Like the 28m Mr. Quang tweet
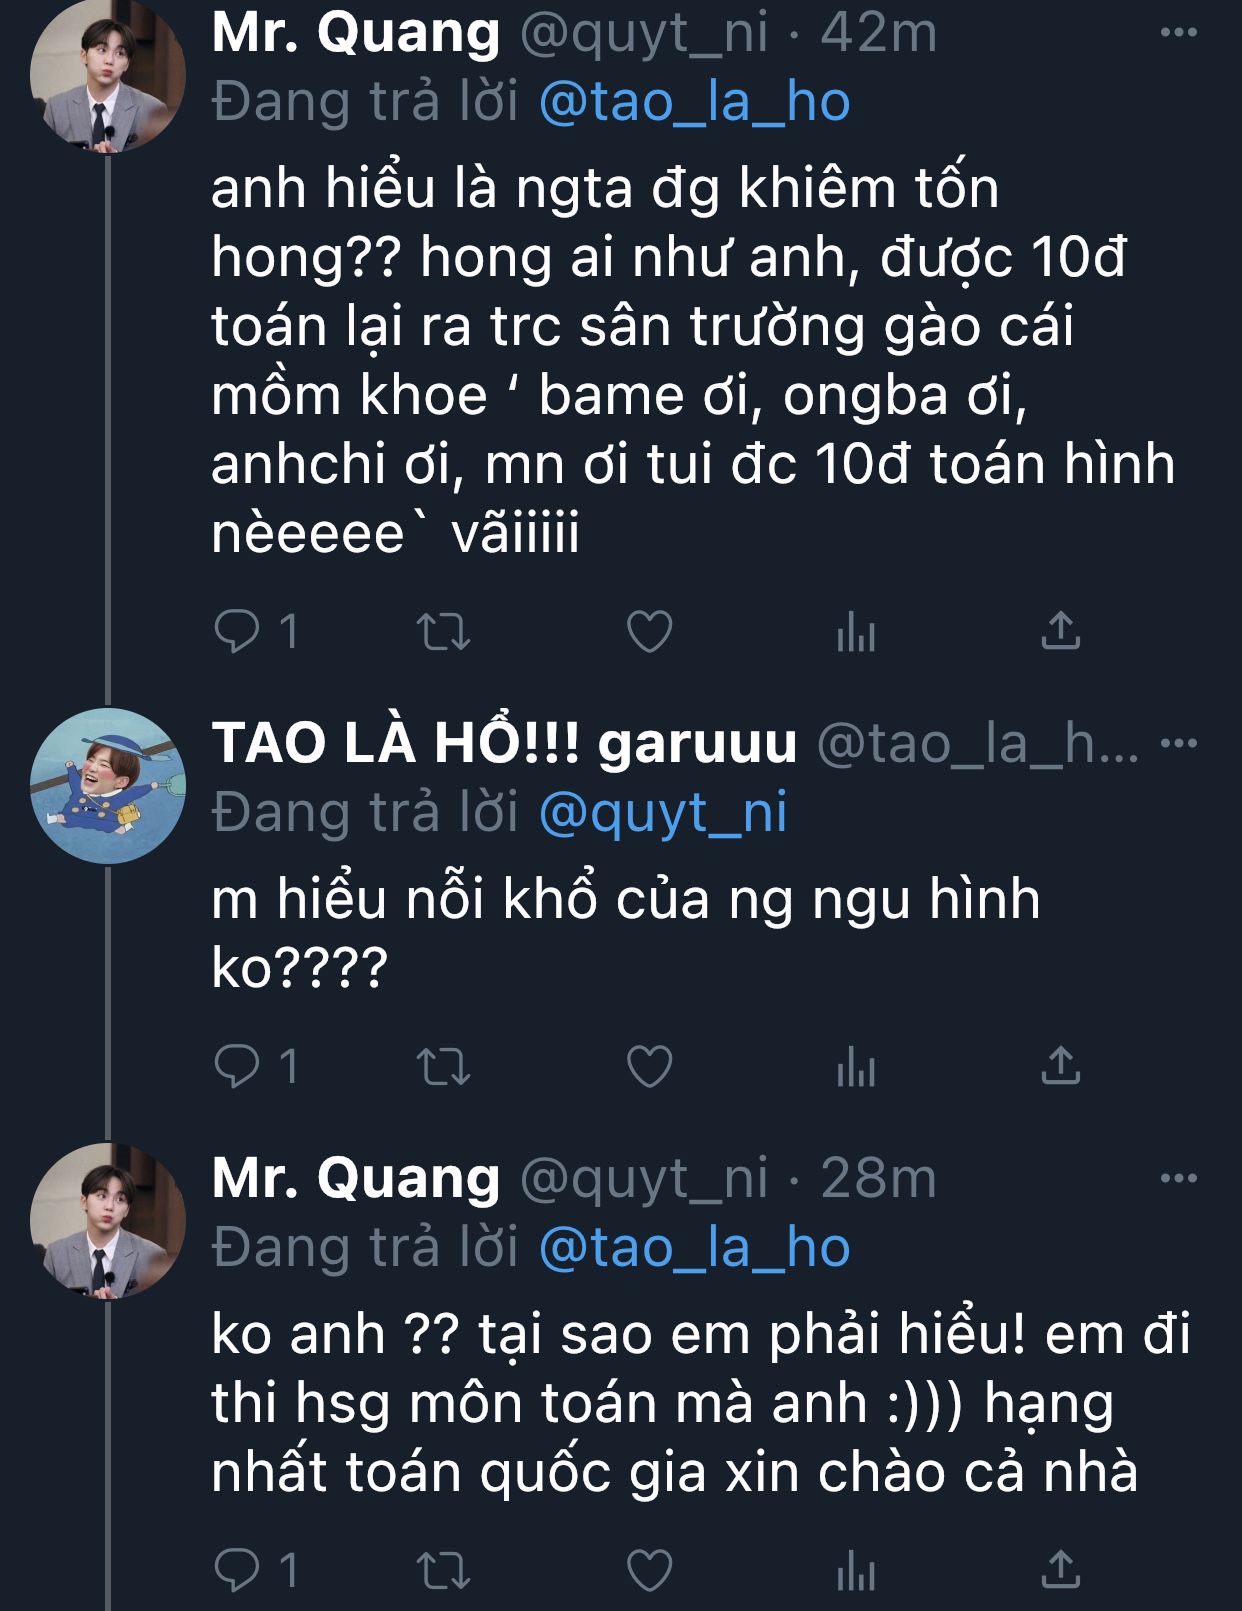Viewport: 1242px width, 1611px height. tap(649, 1571)
